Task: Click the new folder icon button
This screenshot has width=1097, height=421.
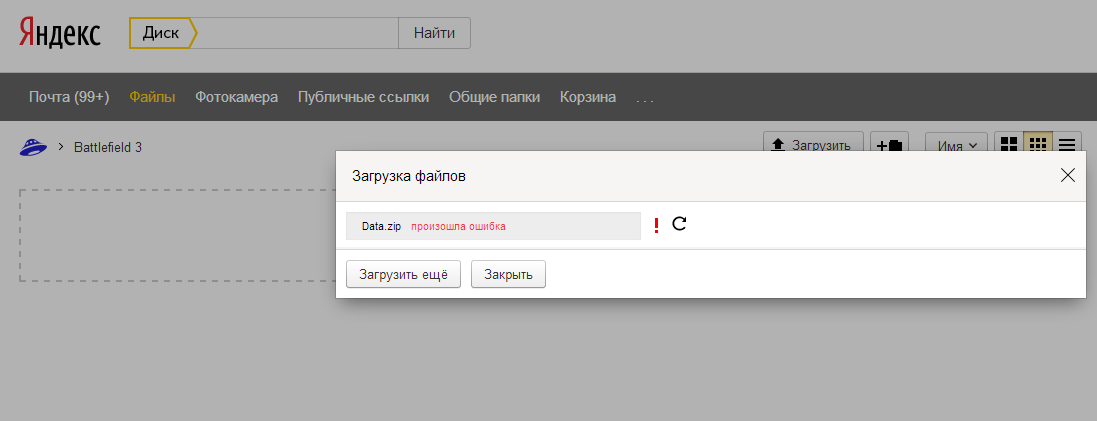Action: (889, 145)
